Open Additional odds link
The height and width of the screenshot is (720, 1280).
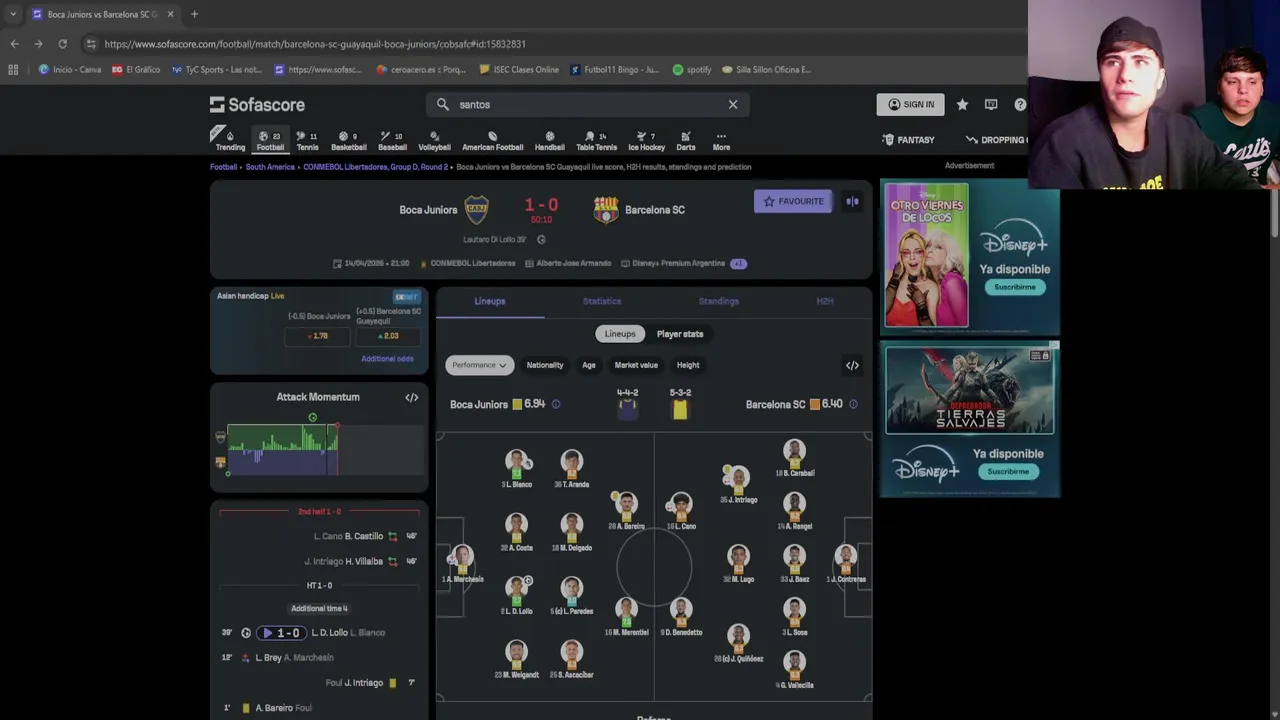tap(387, 359)
